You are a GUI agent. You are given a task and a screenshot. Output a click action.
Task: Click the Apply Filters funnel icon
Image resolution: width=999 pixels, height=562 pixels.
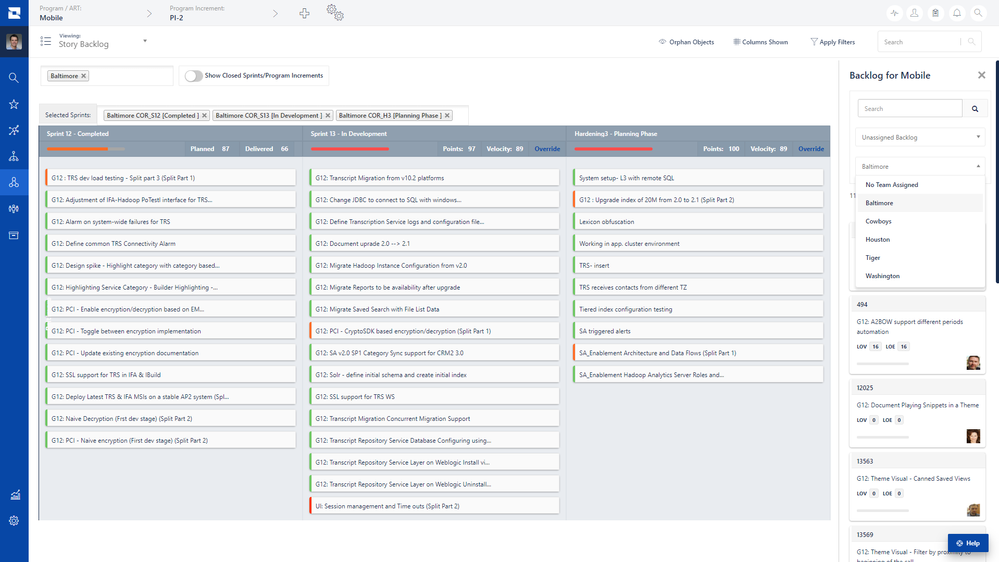(x=814, y=42)
